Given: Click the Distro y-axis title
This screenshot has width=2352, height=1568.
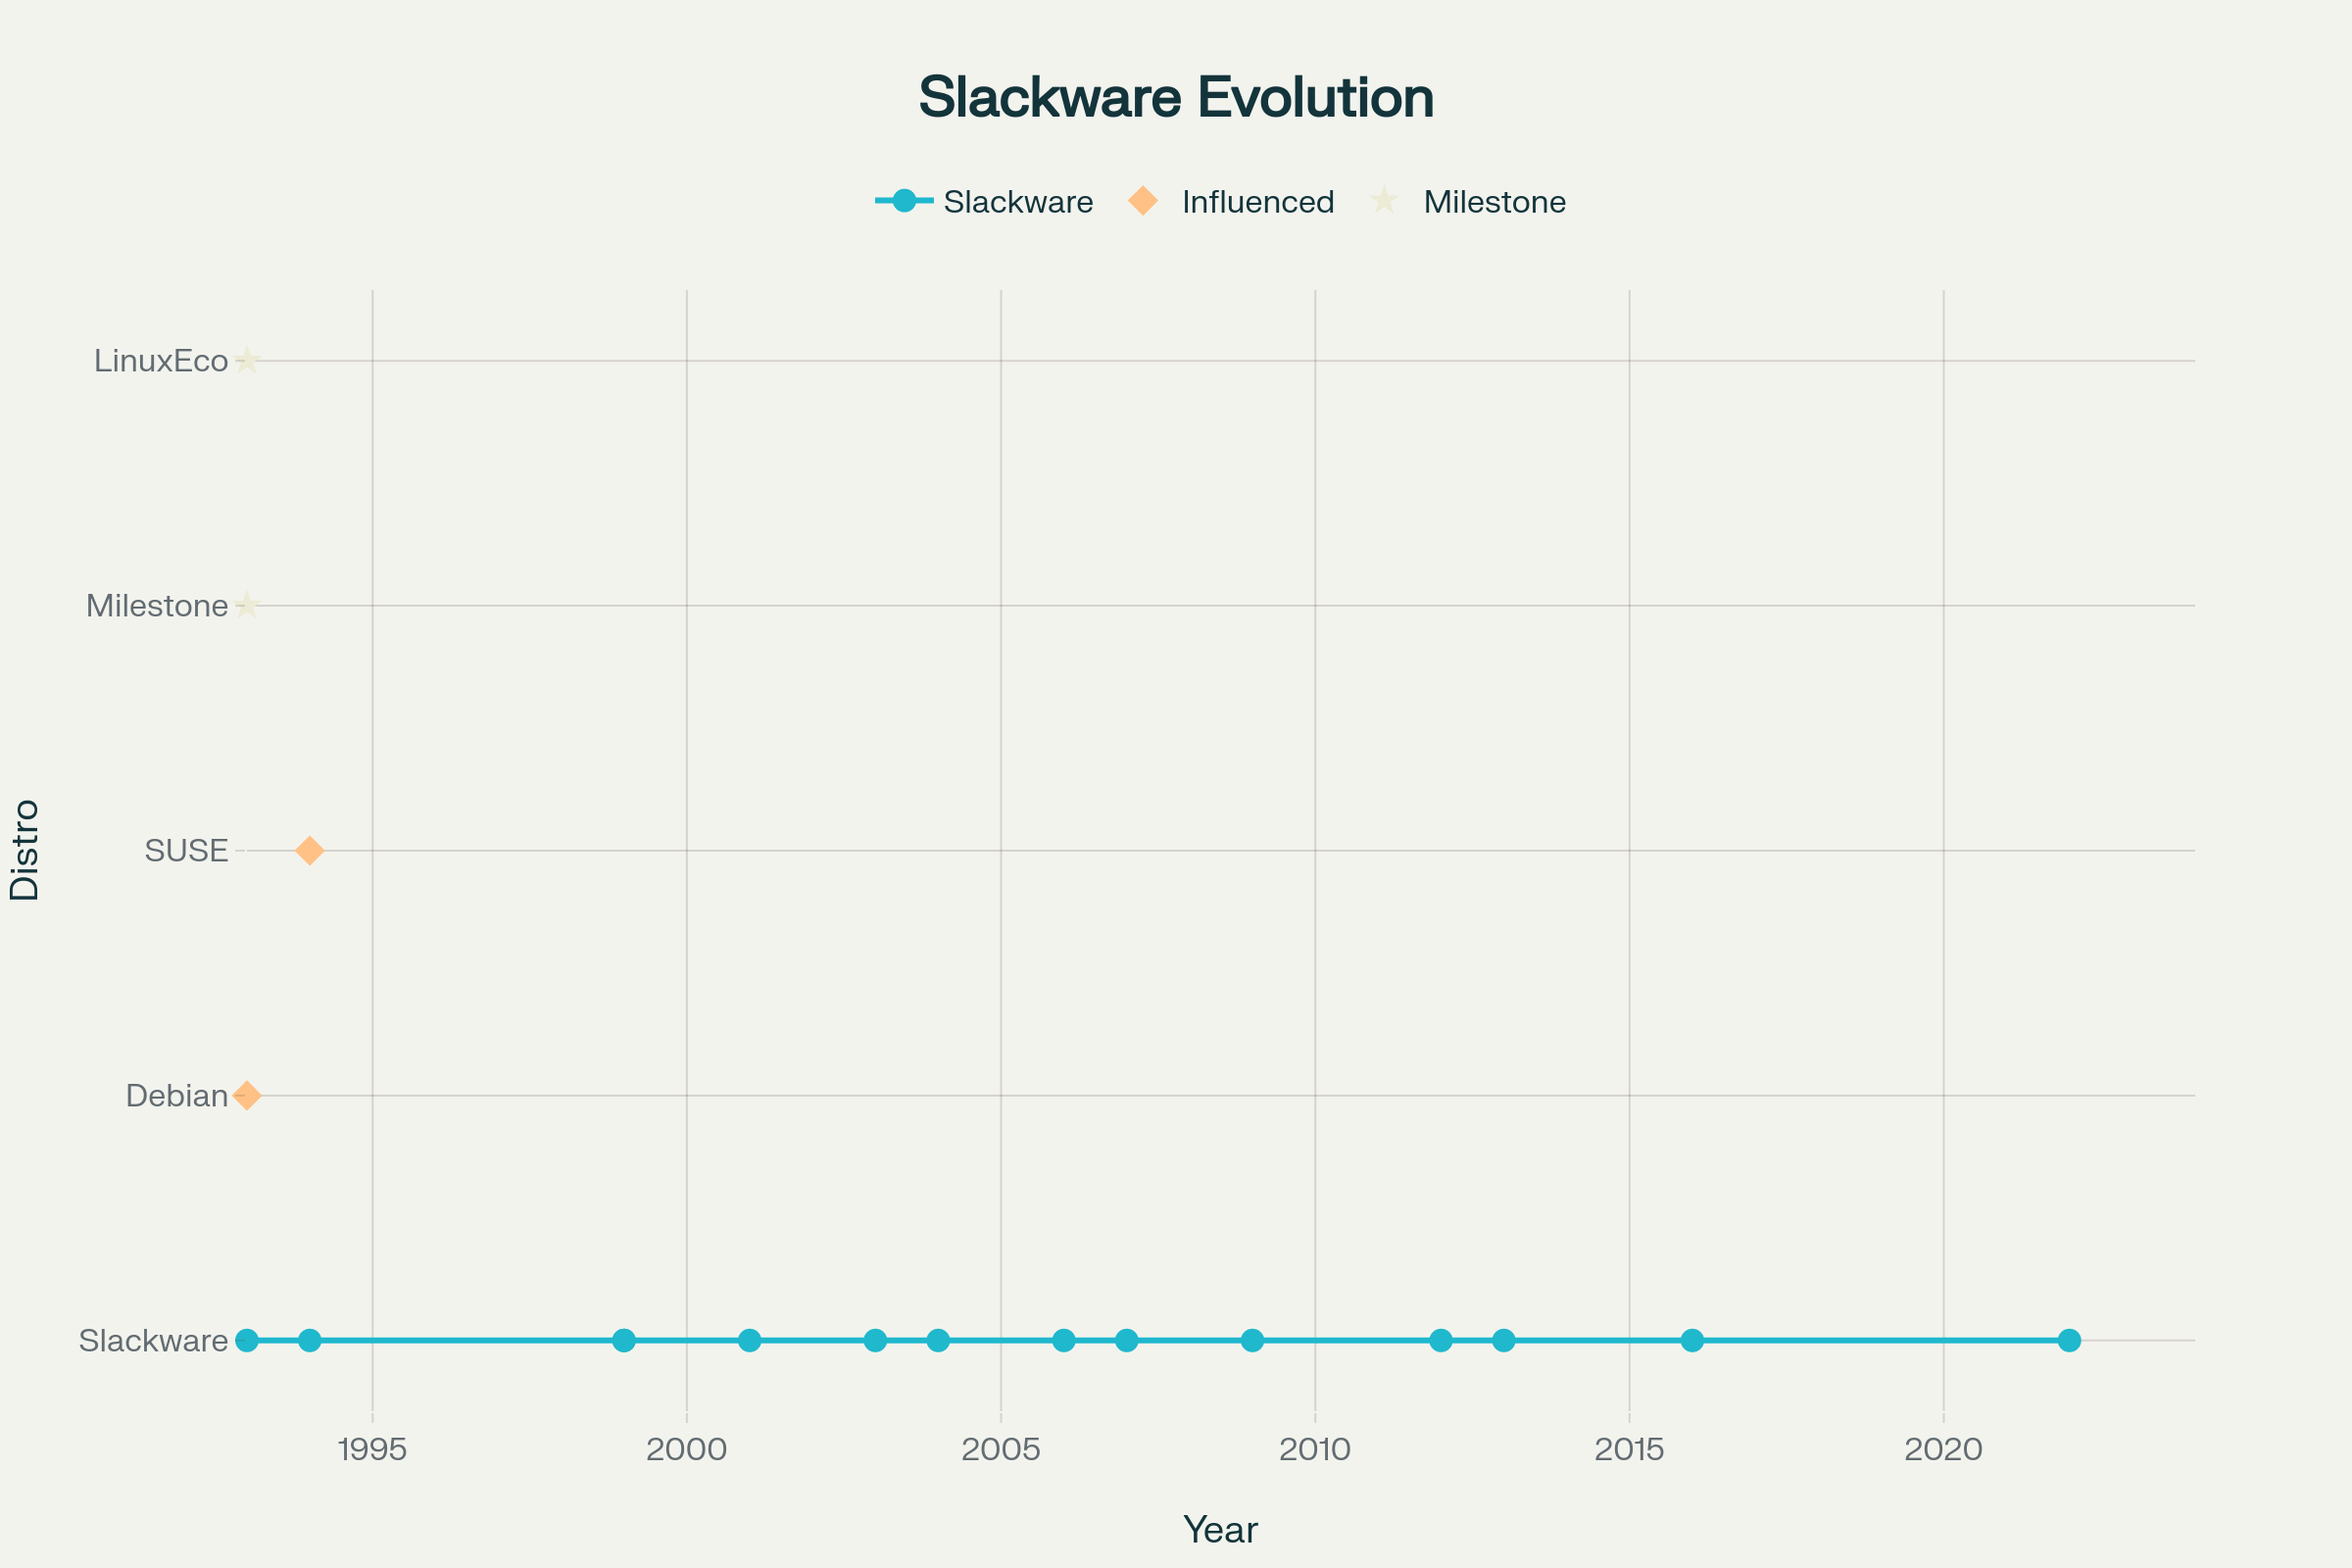Looking at the screenshot, I should coord(24,850).
